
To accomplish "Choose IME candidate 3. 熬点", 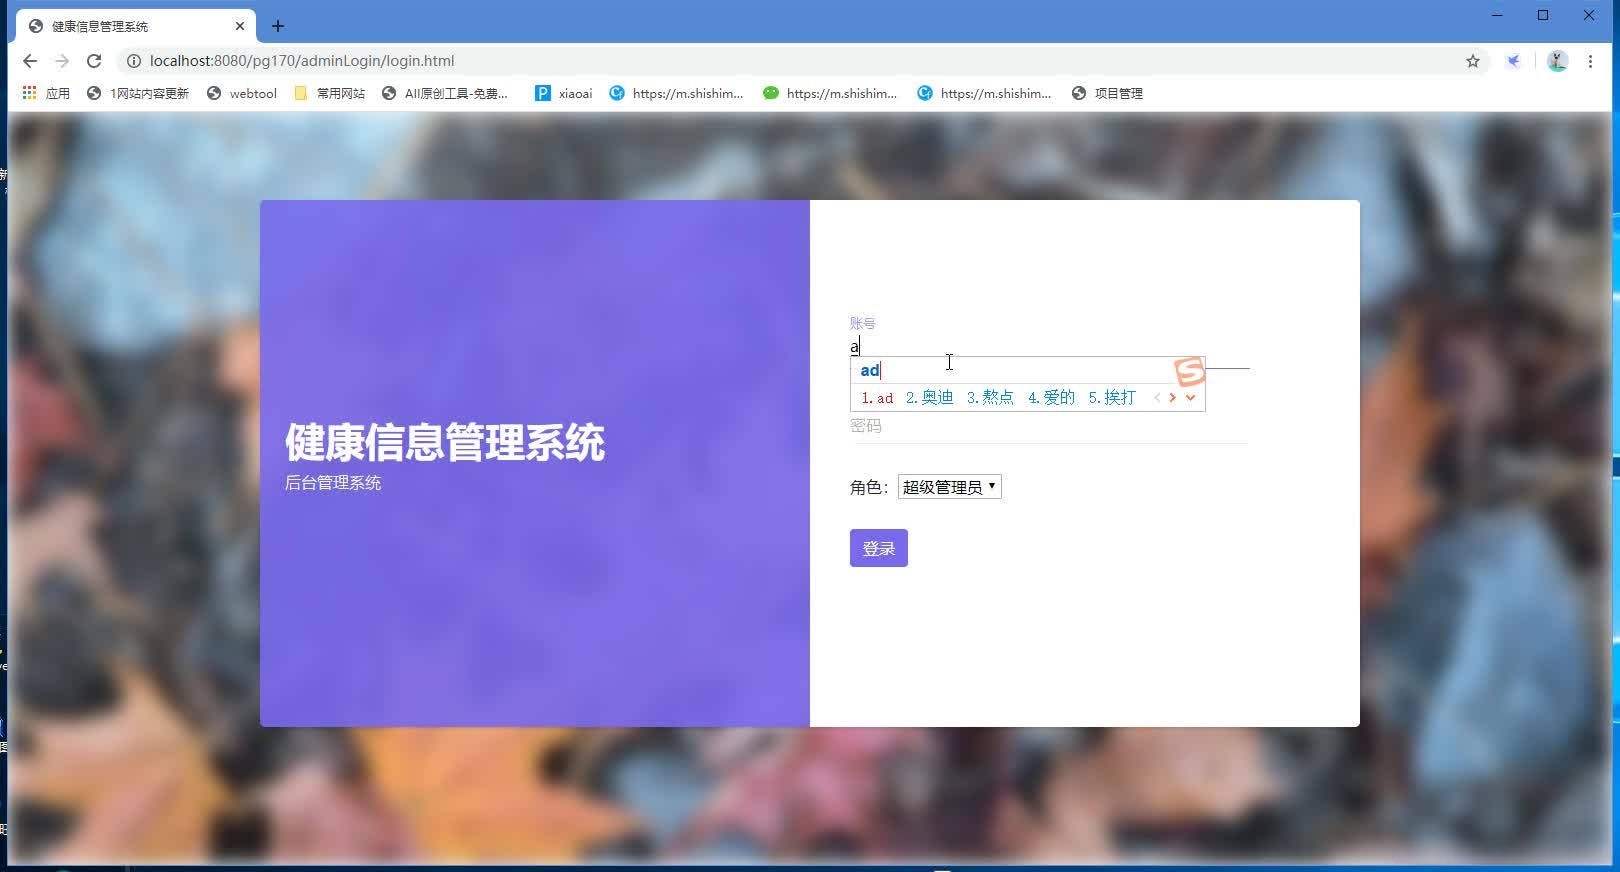I will (x=990, y=398).
